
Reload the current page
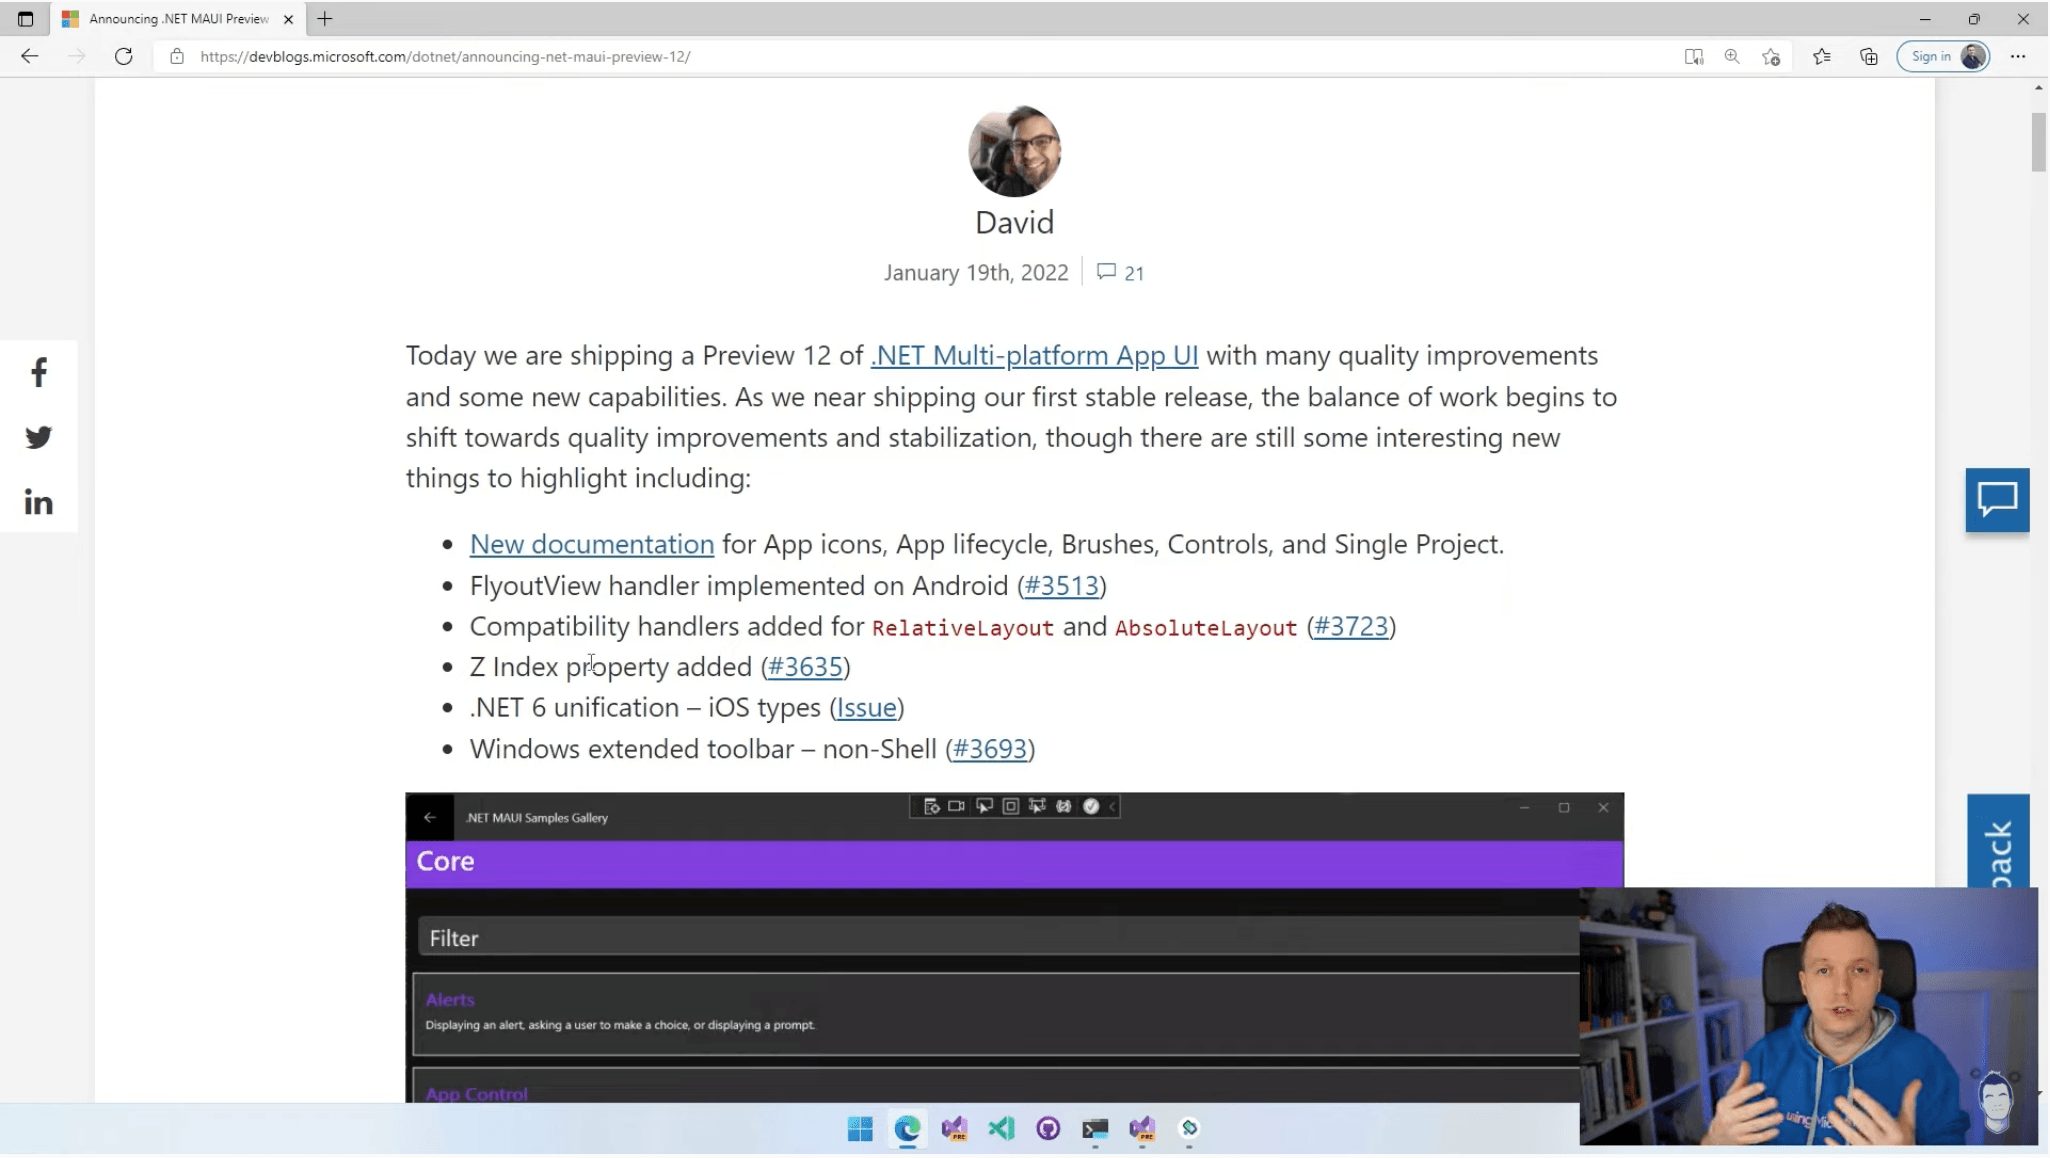click(124, 57)
